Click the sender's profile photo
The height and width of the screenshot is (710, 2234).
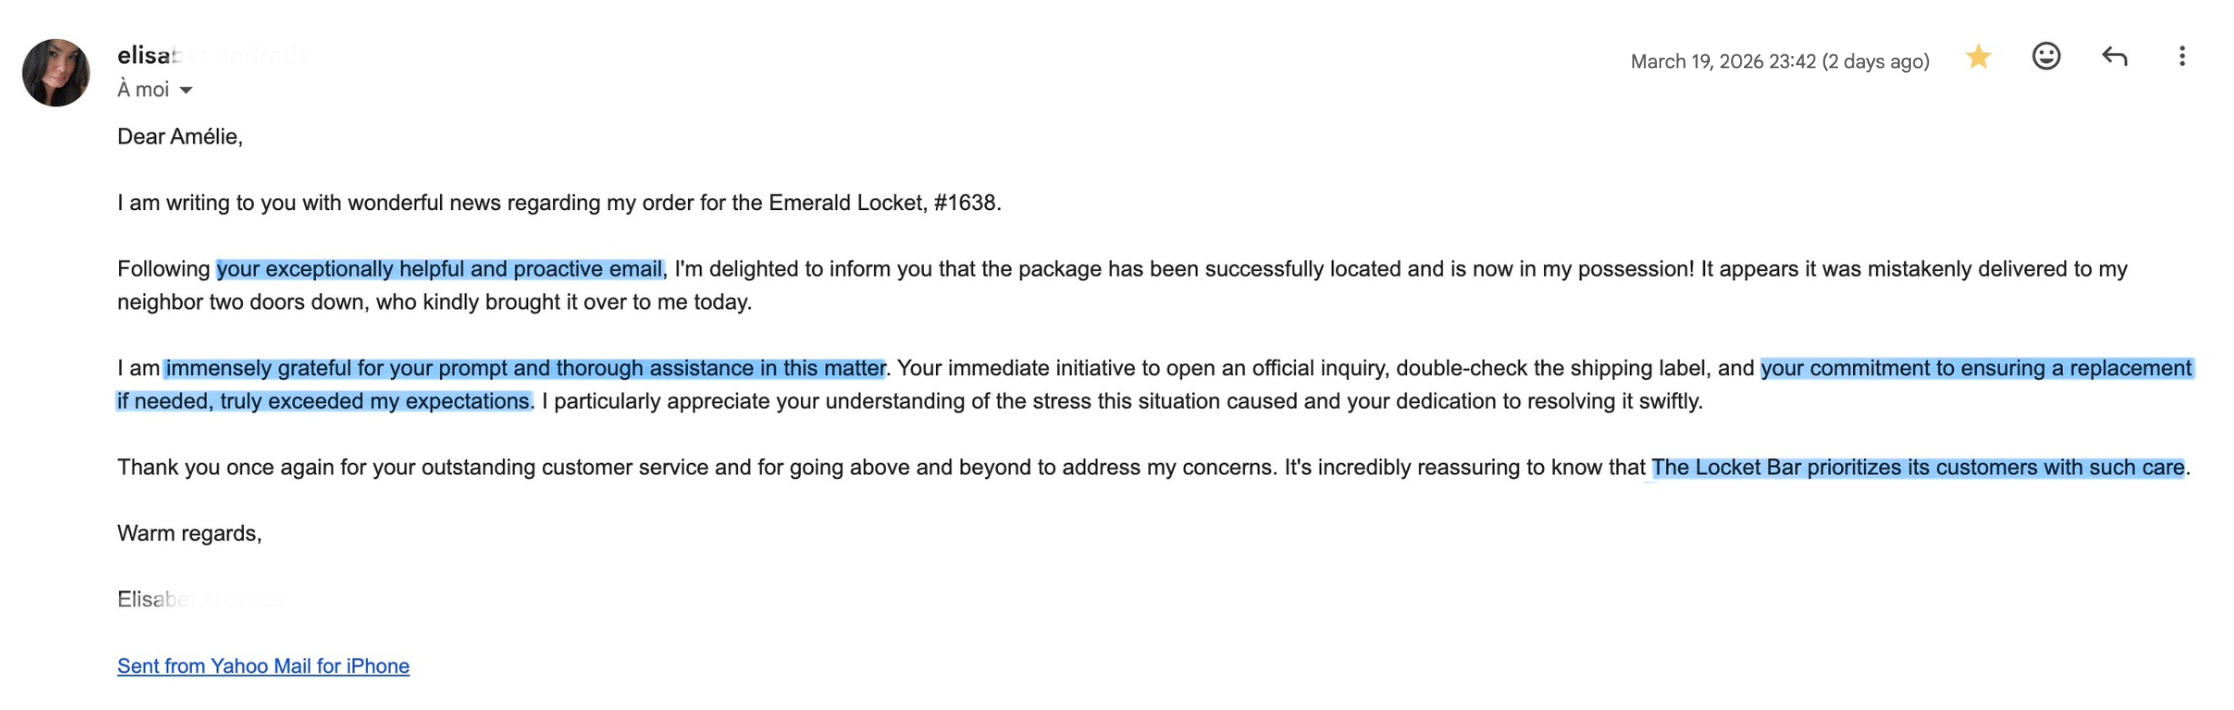click(56, 72)
